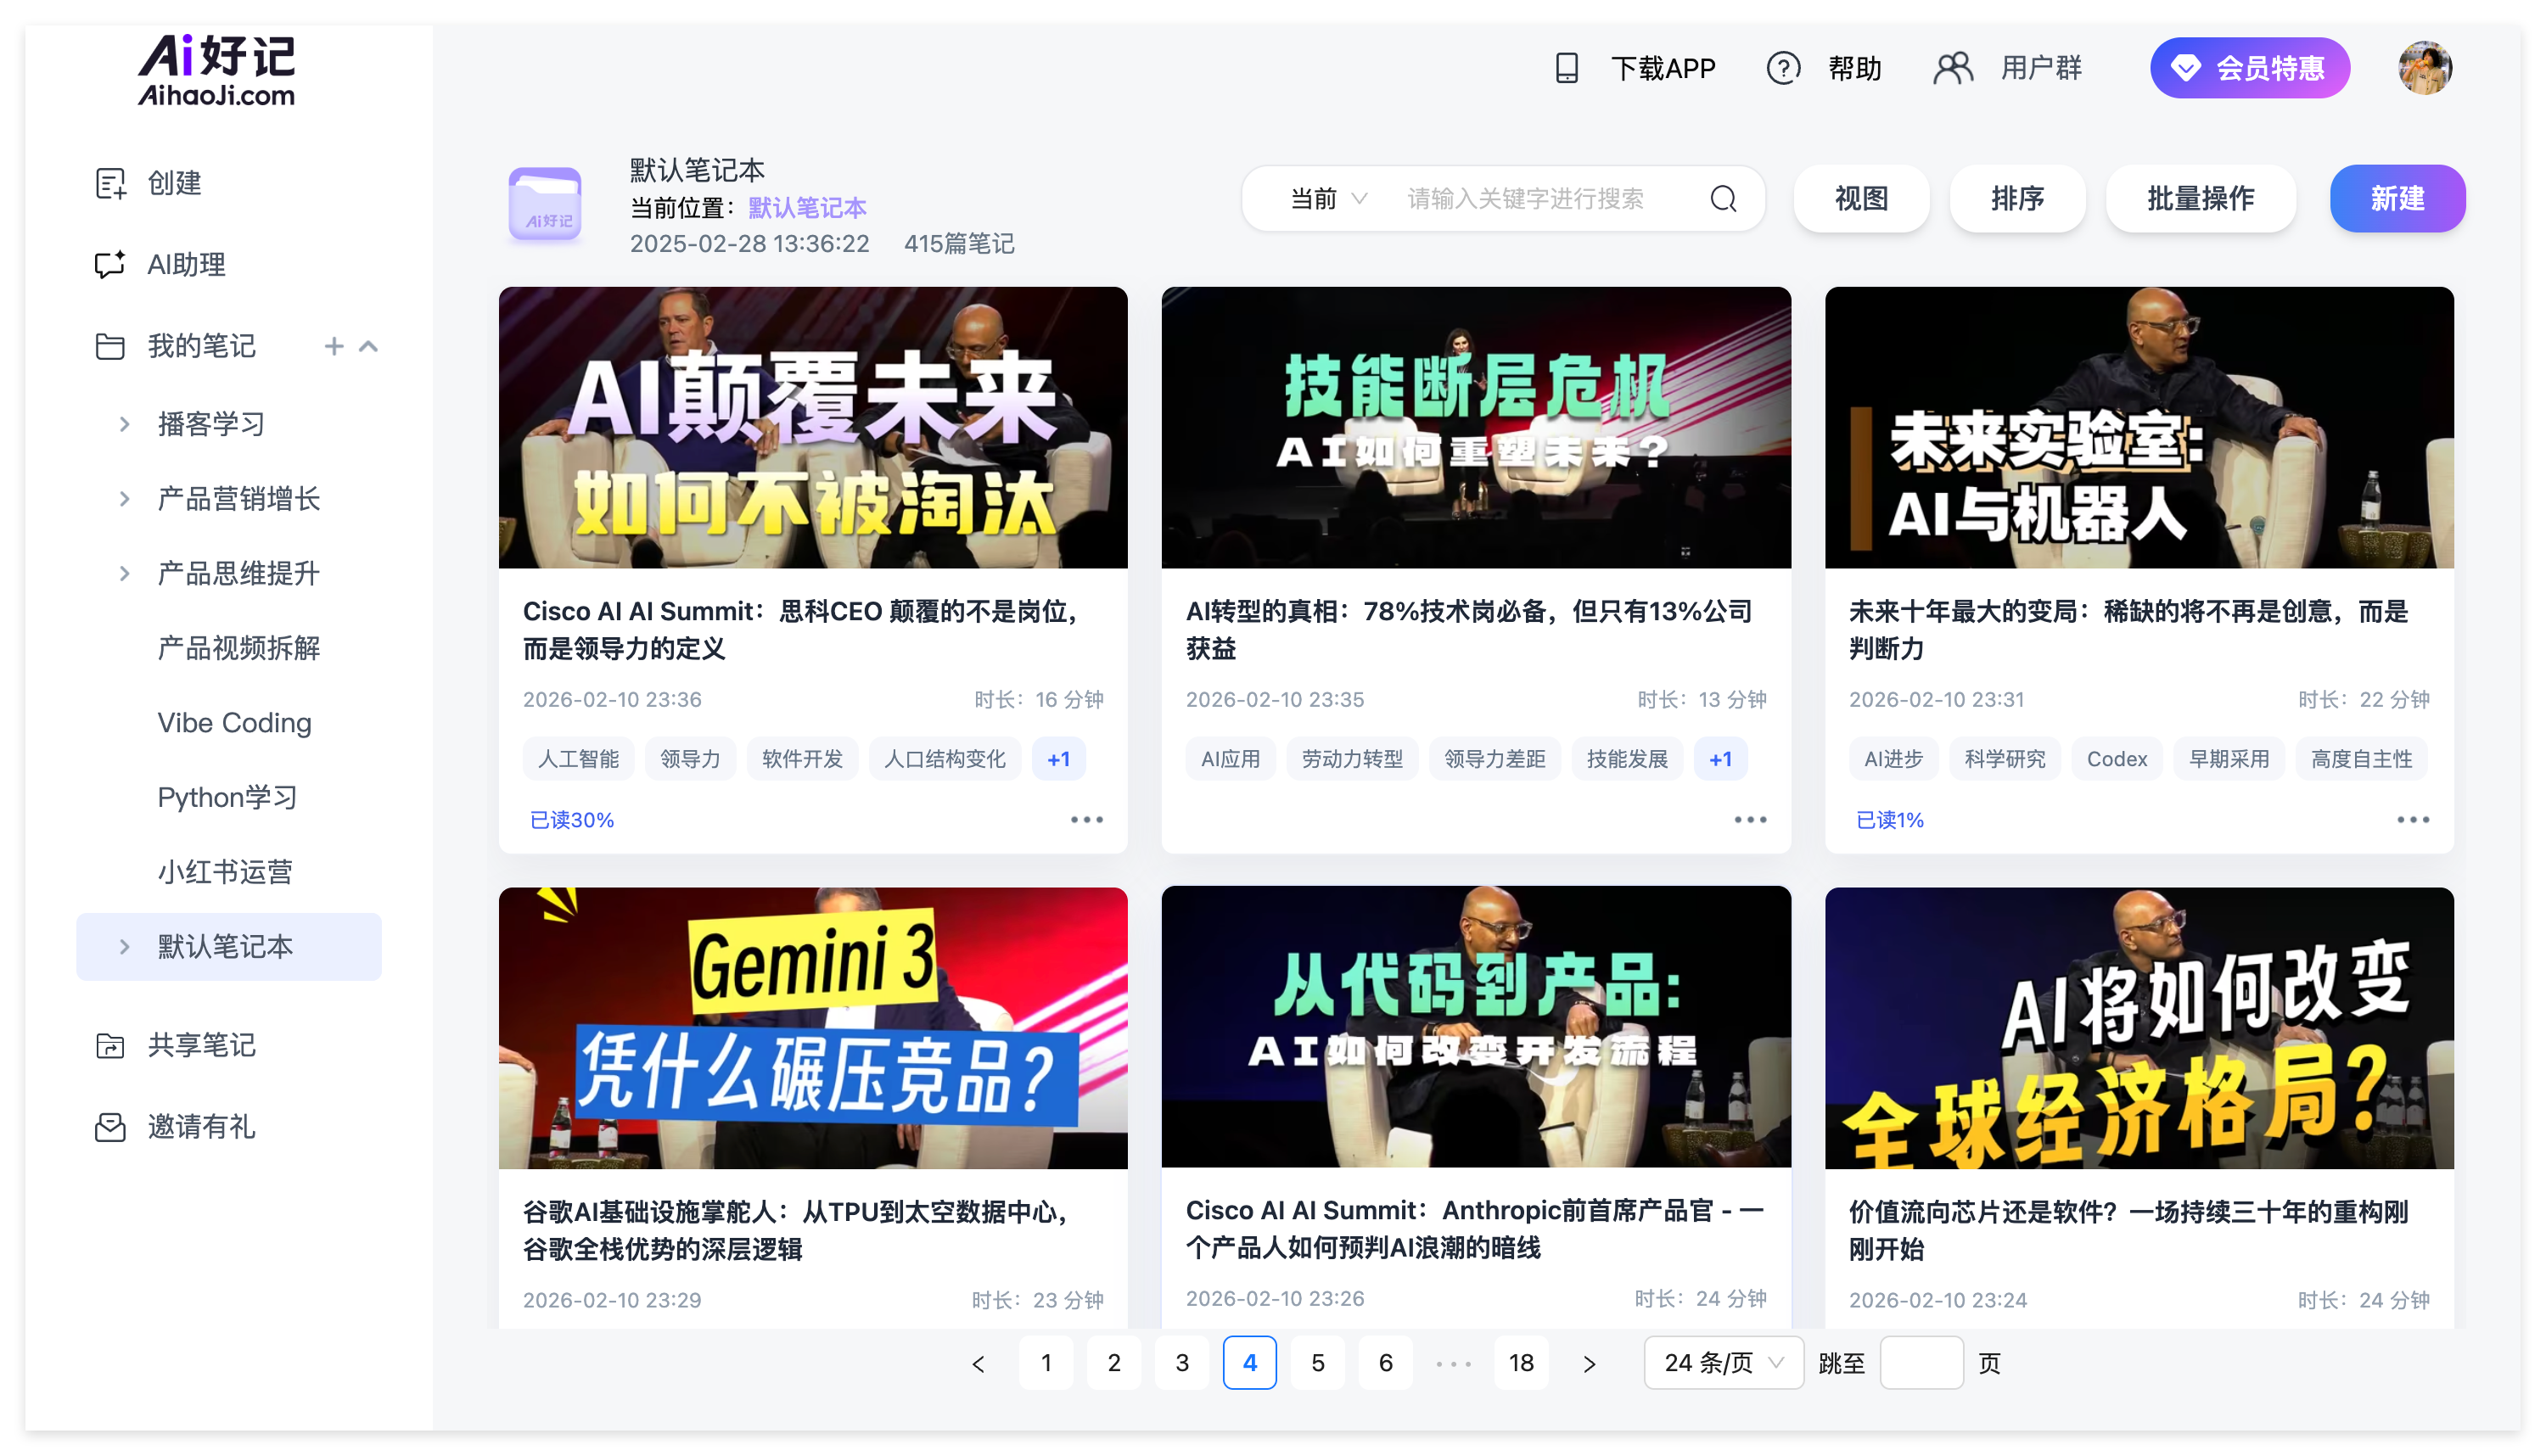Go to page 18

pyautogui.click(x=1521, y=1363)
